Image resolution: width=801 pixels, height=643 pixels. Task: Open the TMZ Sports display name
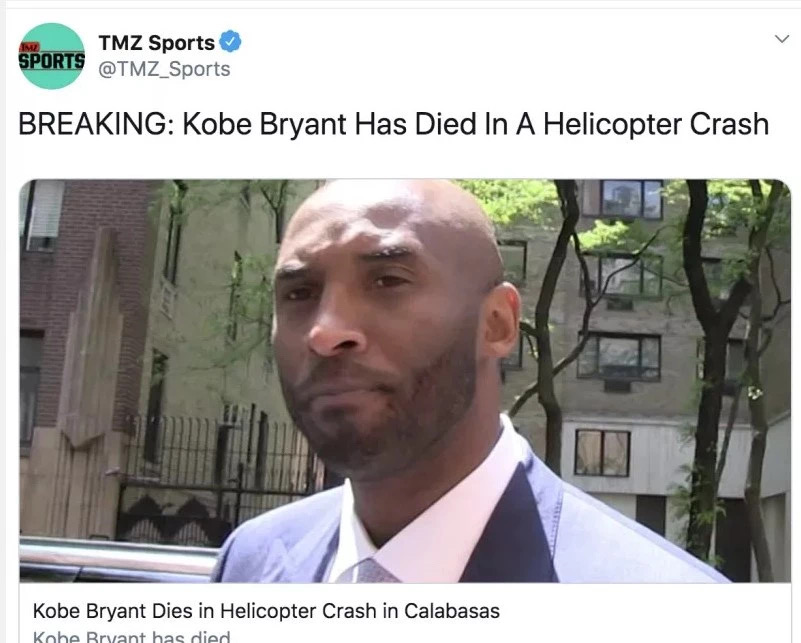pos(156,43)
